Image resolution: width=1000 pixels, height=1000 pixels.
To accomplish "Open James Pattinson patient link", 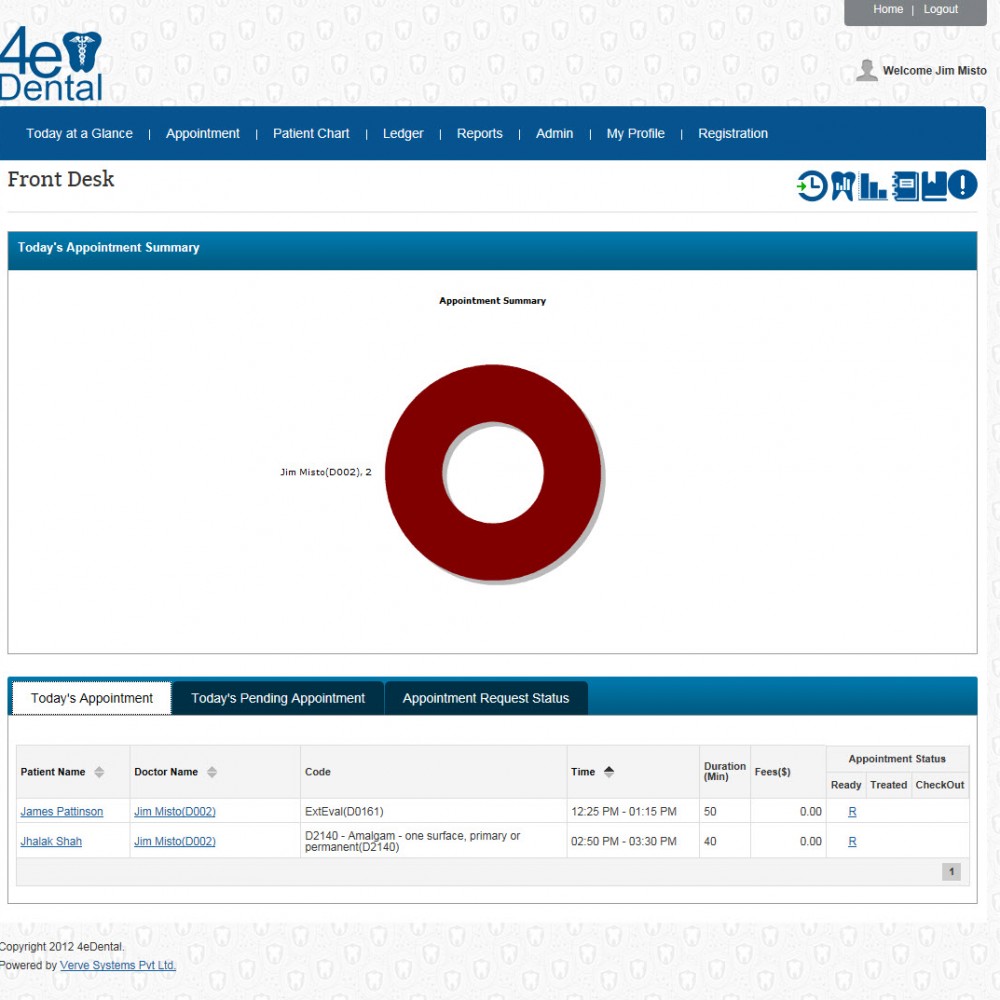I will click(61, 811).
